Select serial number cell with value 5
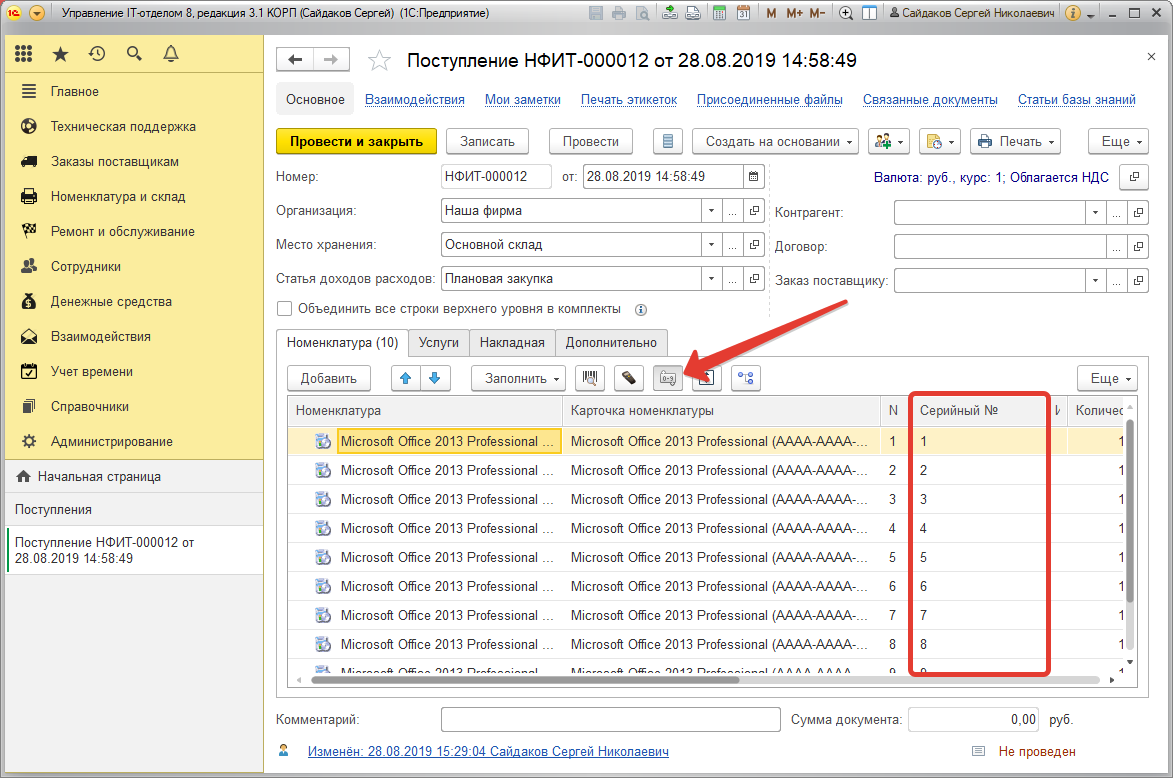The width and height of the screenshot is (1173, 778). click(x=980, y=557)
